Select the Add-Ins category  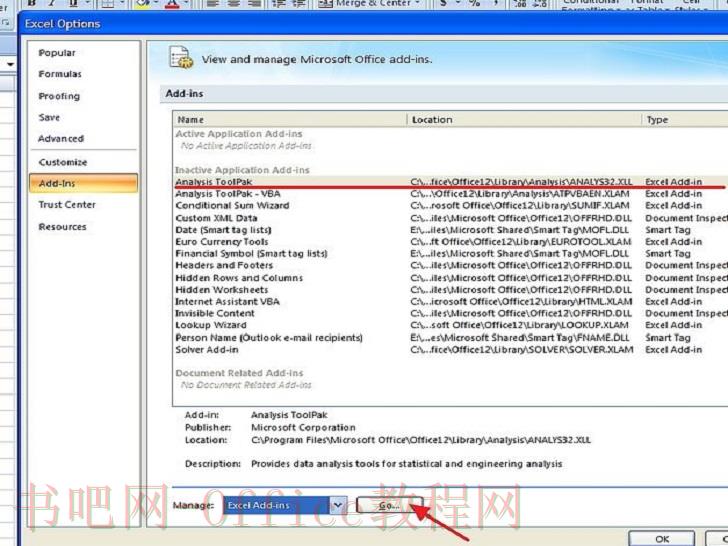pos(83,183)
